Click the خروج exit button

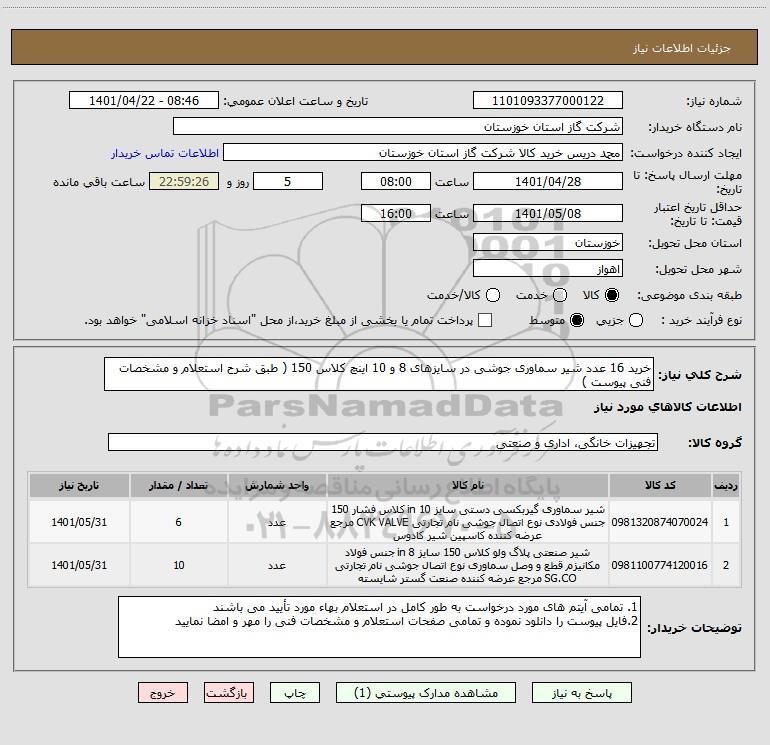point(163,693)
